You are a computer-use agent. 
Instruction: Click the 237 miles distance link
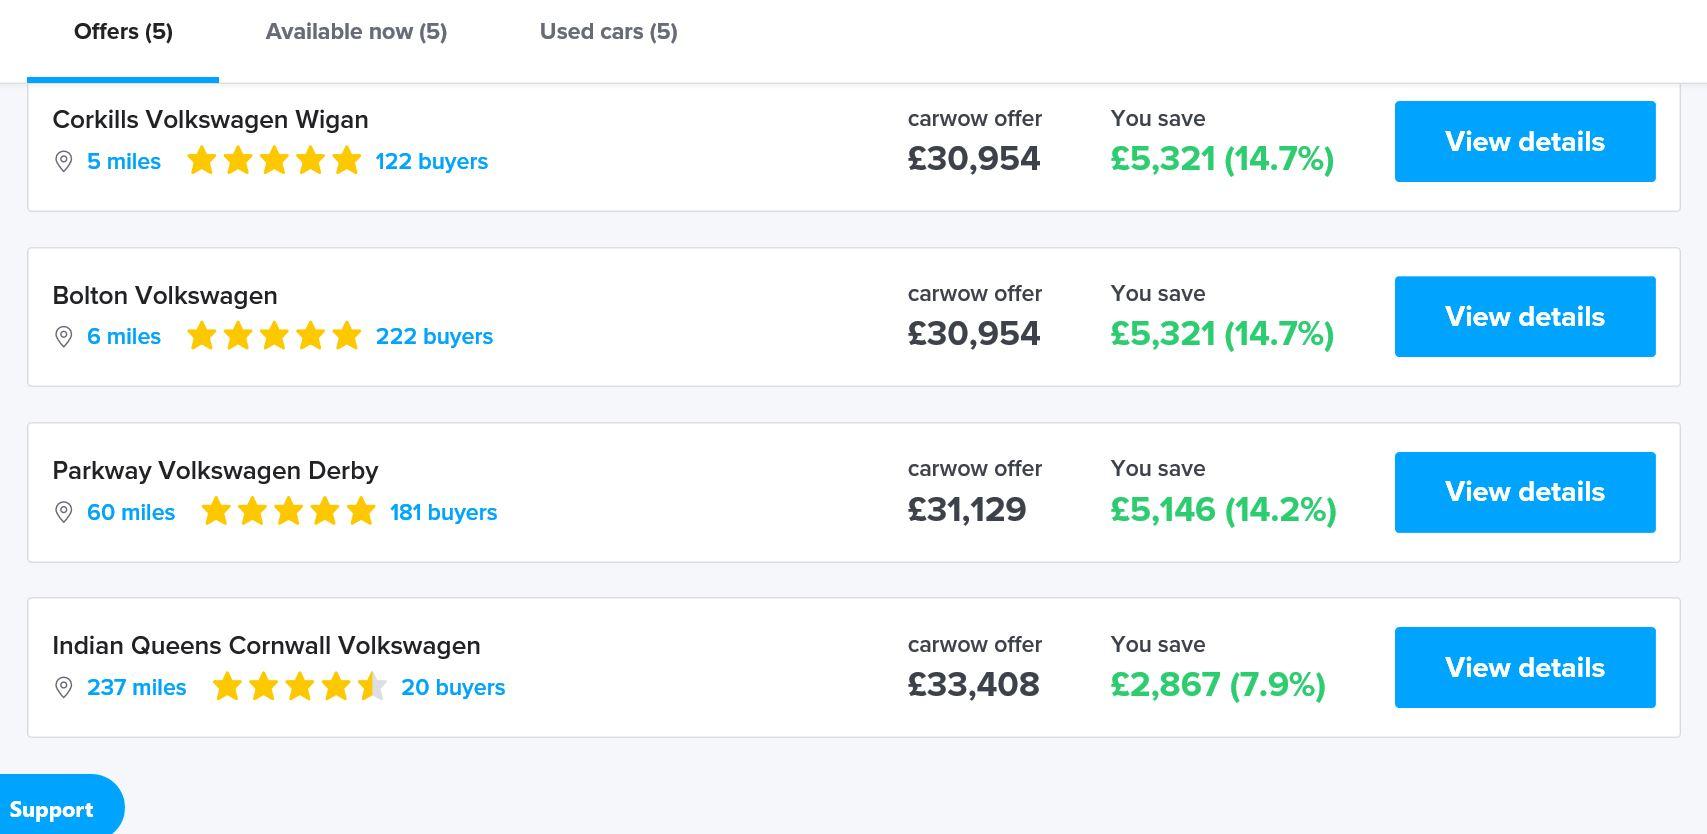(x=136, y=688)
